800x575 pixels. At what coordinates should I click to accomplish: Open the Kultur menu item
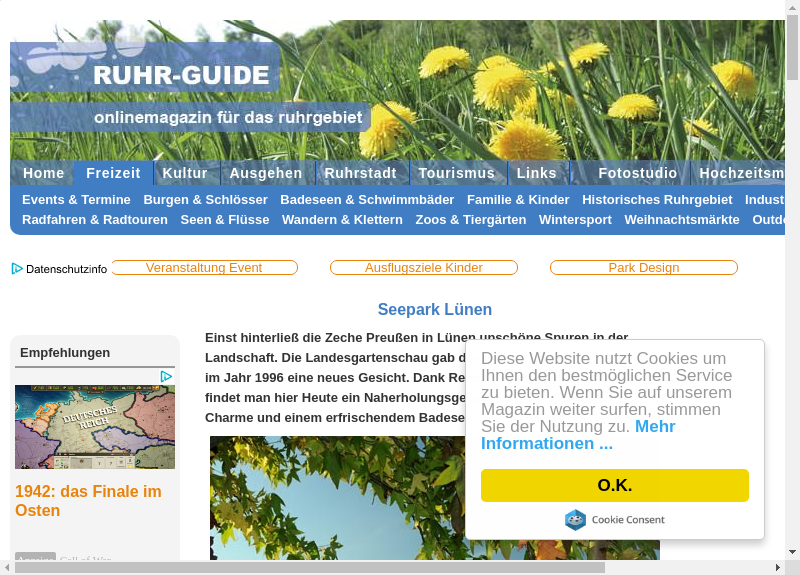point(185,173)
